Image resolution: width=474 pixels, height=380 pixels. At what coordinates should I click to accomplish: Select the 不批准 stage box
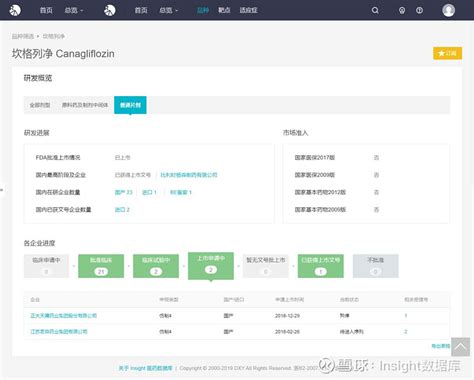[376, 266]
